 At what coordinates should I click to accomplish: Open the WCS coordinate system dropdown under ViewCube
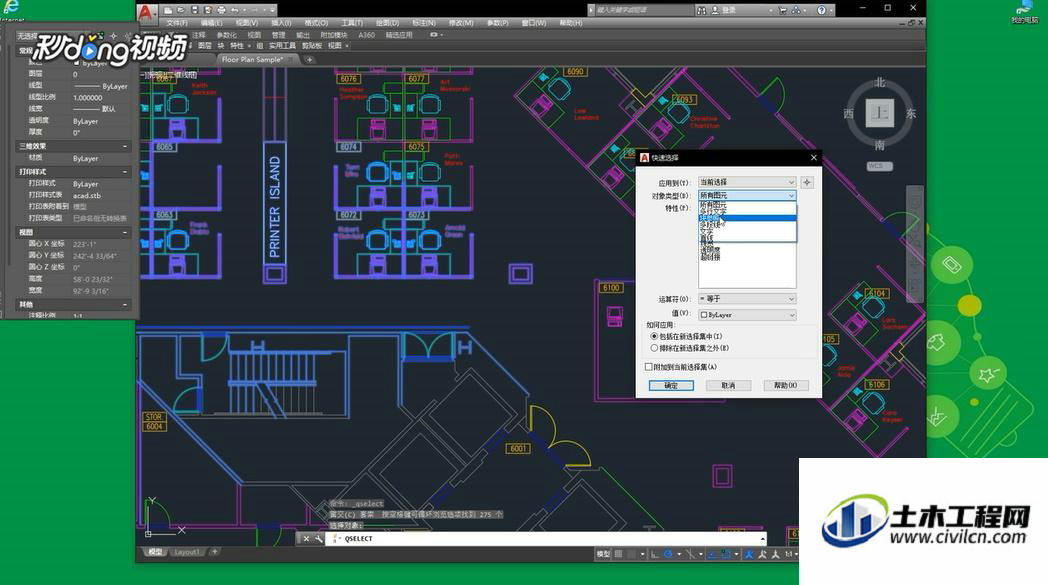880,166
